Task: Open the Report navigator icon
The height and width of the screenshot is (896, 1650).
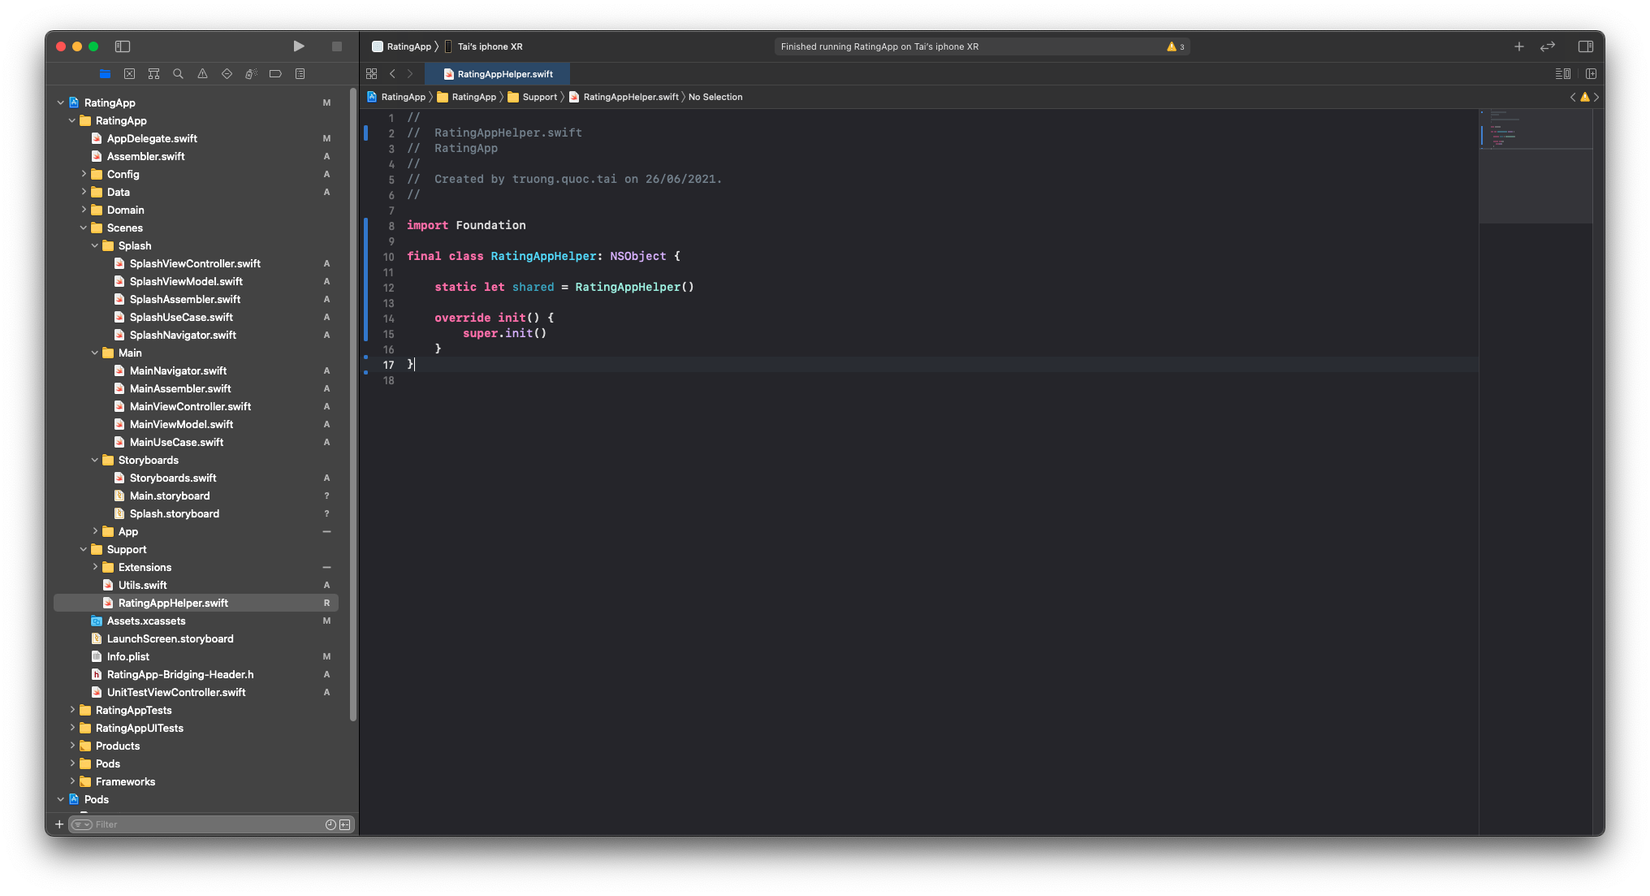Action: pos(300,74)
